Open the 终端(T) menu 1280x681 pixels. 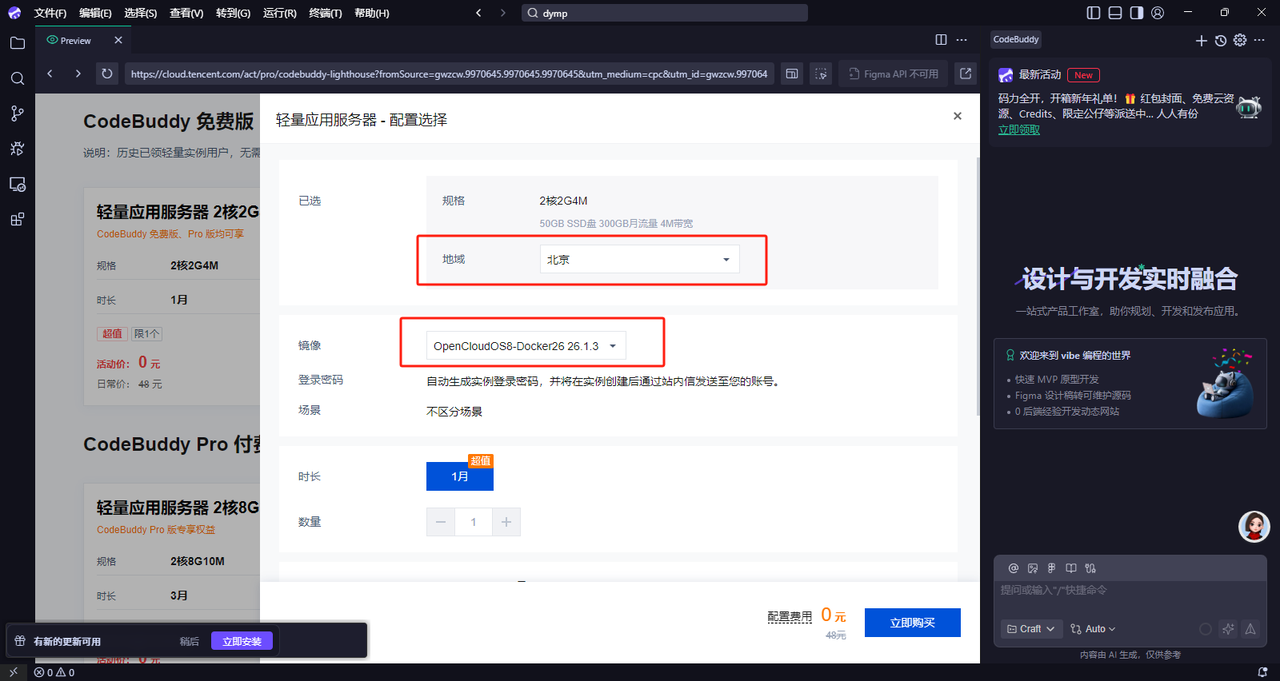point(325,13)
